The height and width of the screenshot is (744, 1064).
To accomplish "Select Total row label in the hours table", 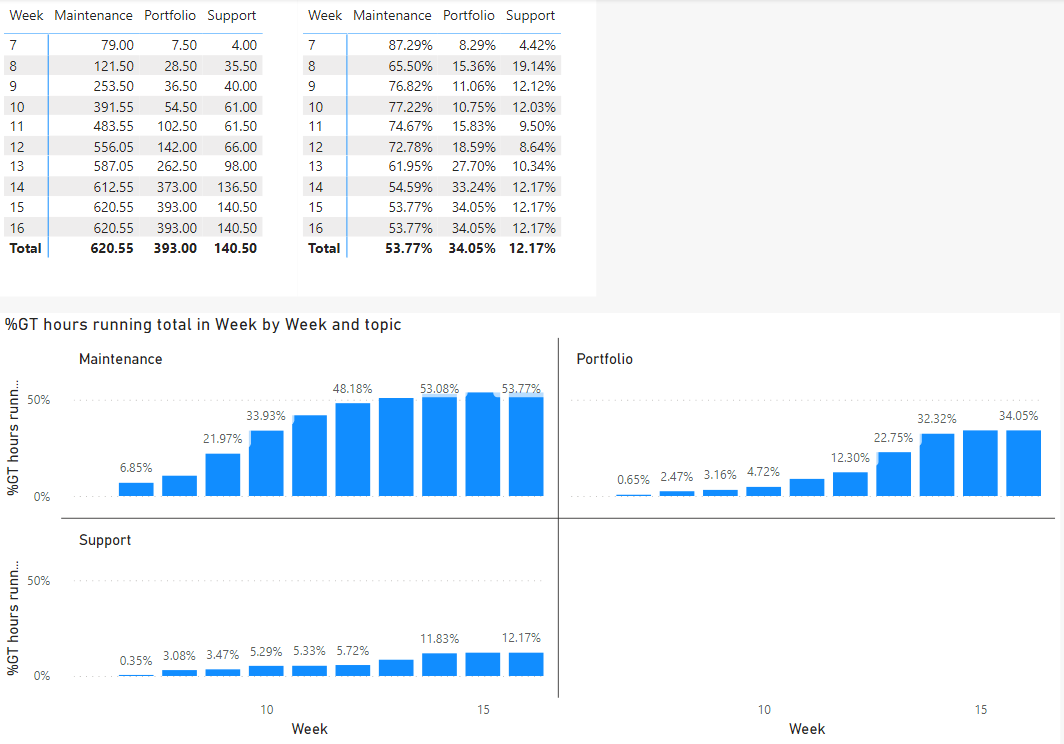I will pos(25,248).
